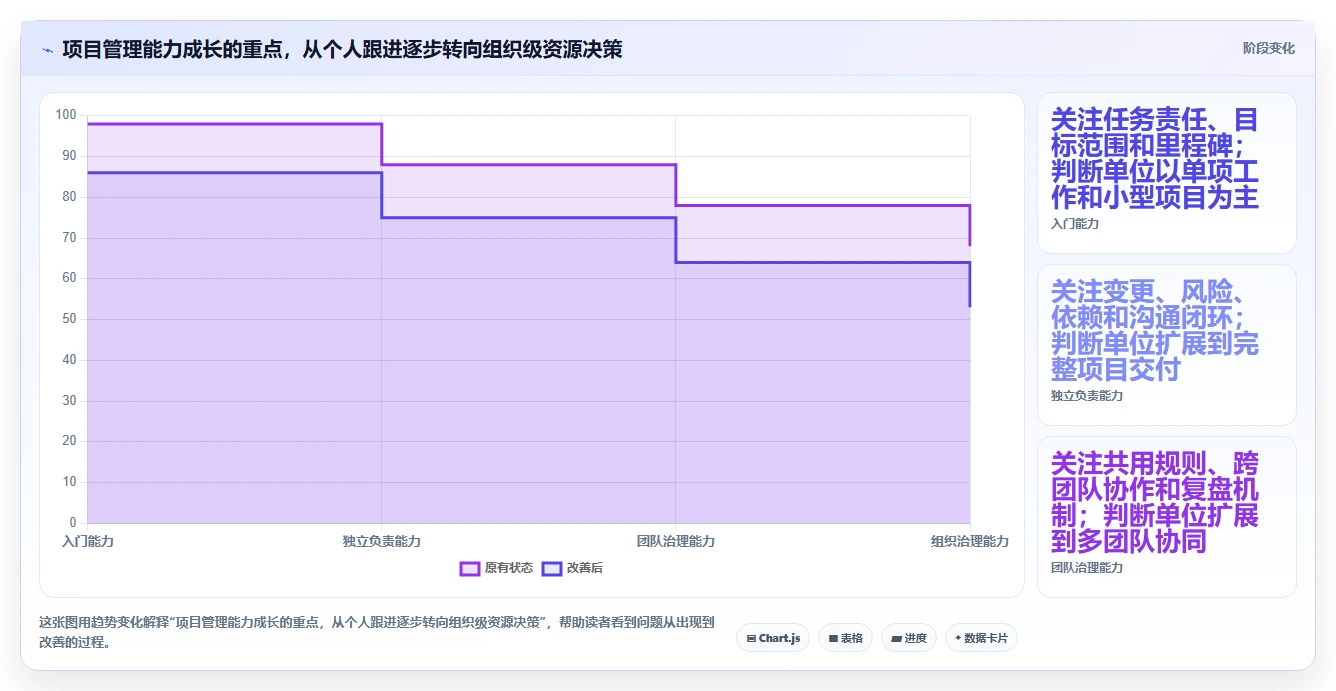
Task: Click the header icon before the title
Action: click(x=47, y=49)
